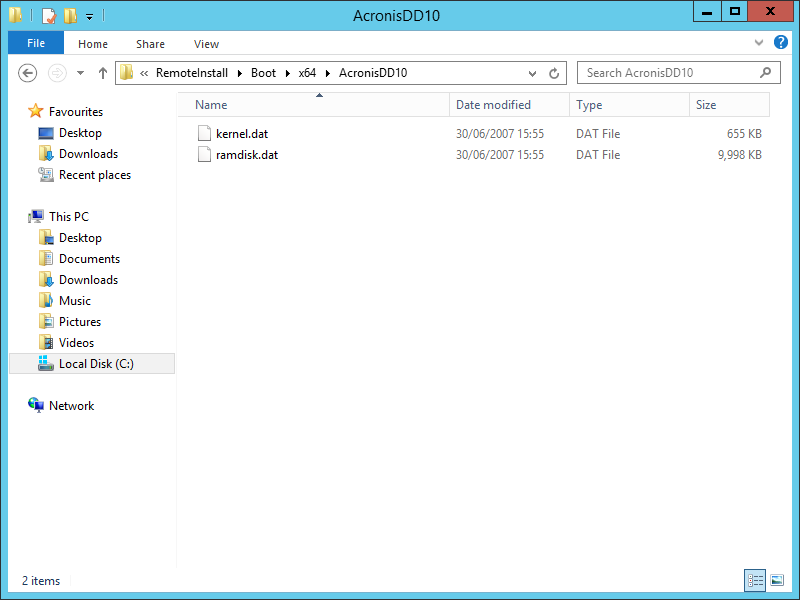
Task: Select the kernel.dat file icon
Action: pyautogui.click(x=204, y=133)
